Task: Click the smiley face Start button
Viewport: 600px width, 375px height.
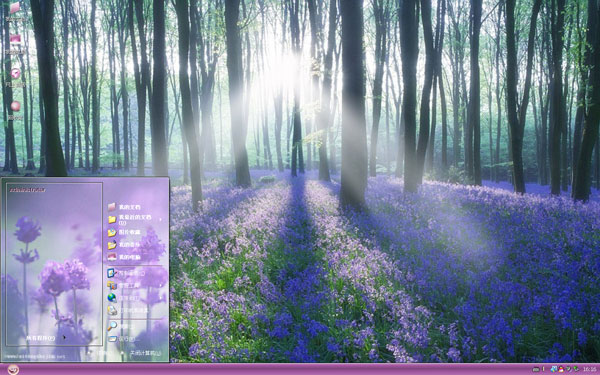Action: [x=13, y=370]
